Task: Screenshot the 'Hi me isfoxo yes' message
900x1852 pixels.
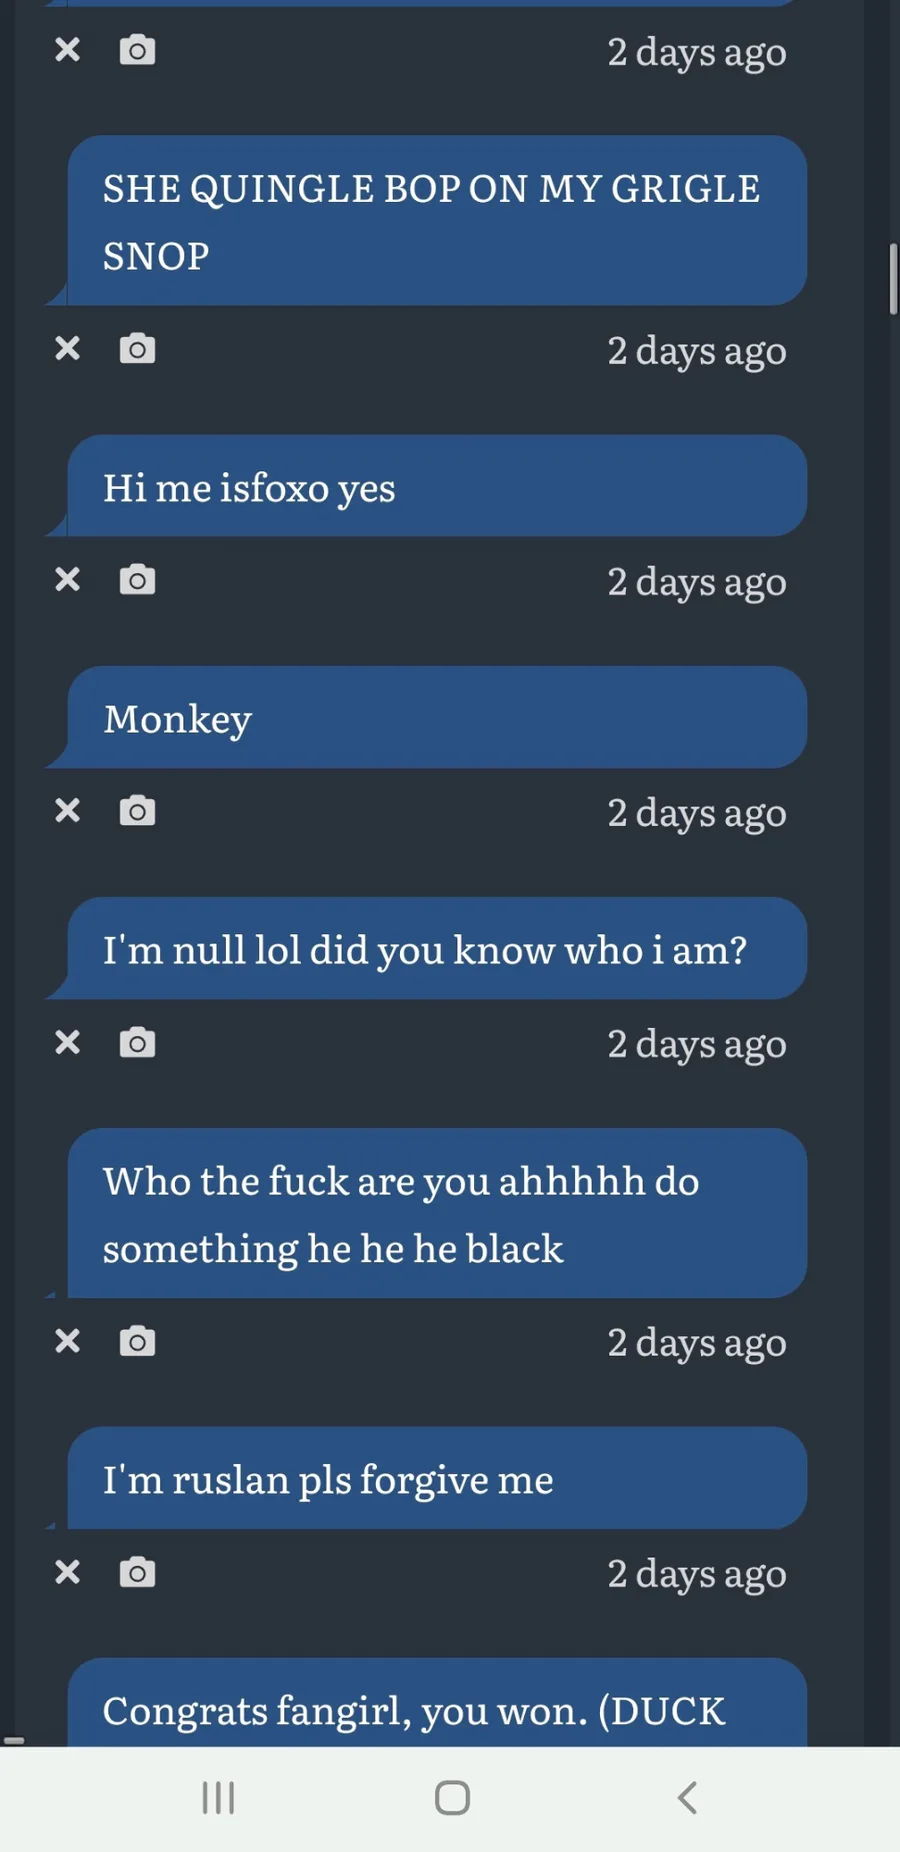Action: 137,579
